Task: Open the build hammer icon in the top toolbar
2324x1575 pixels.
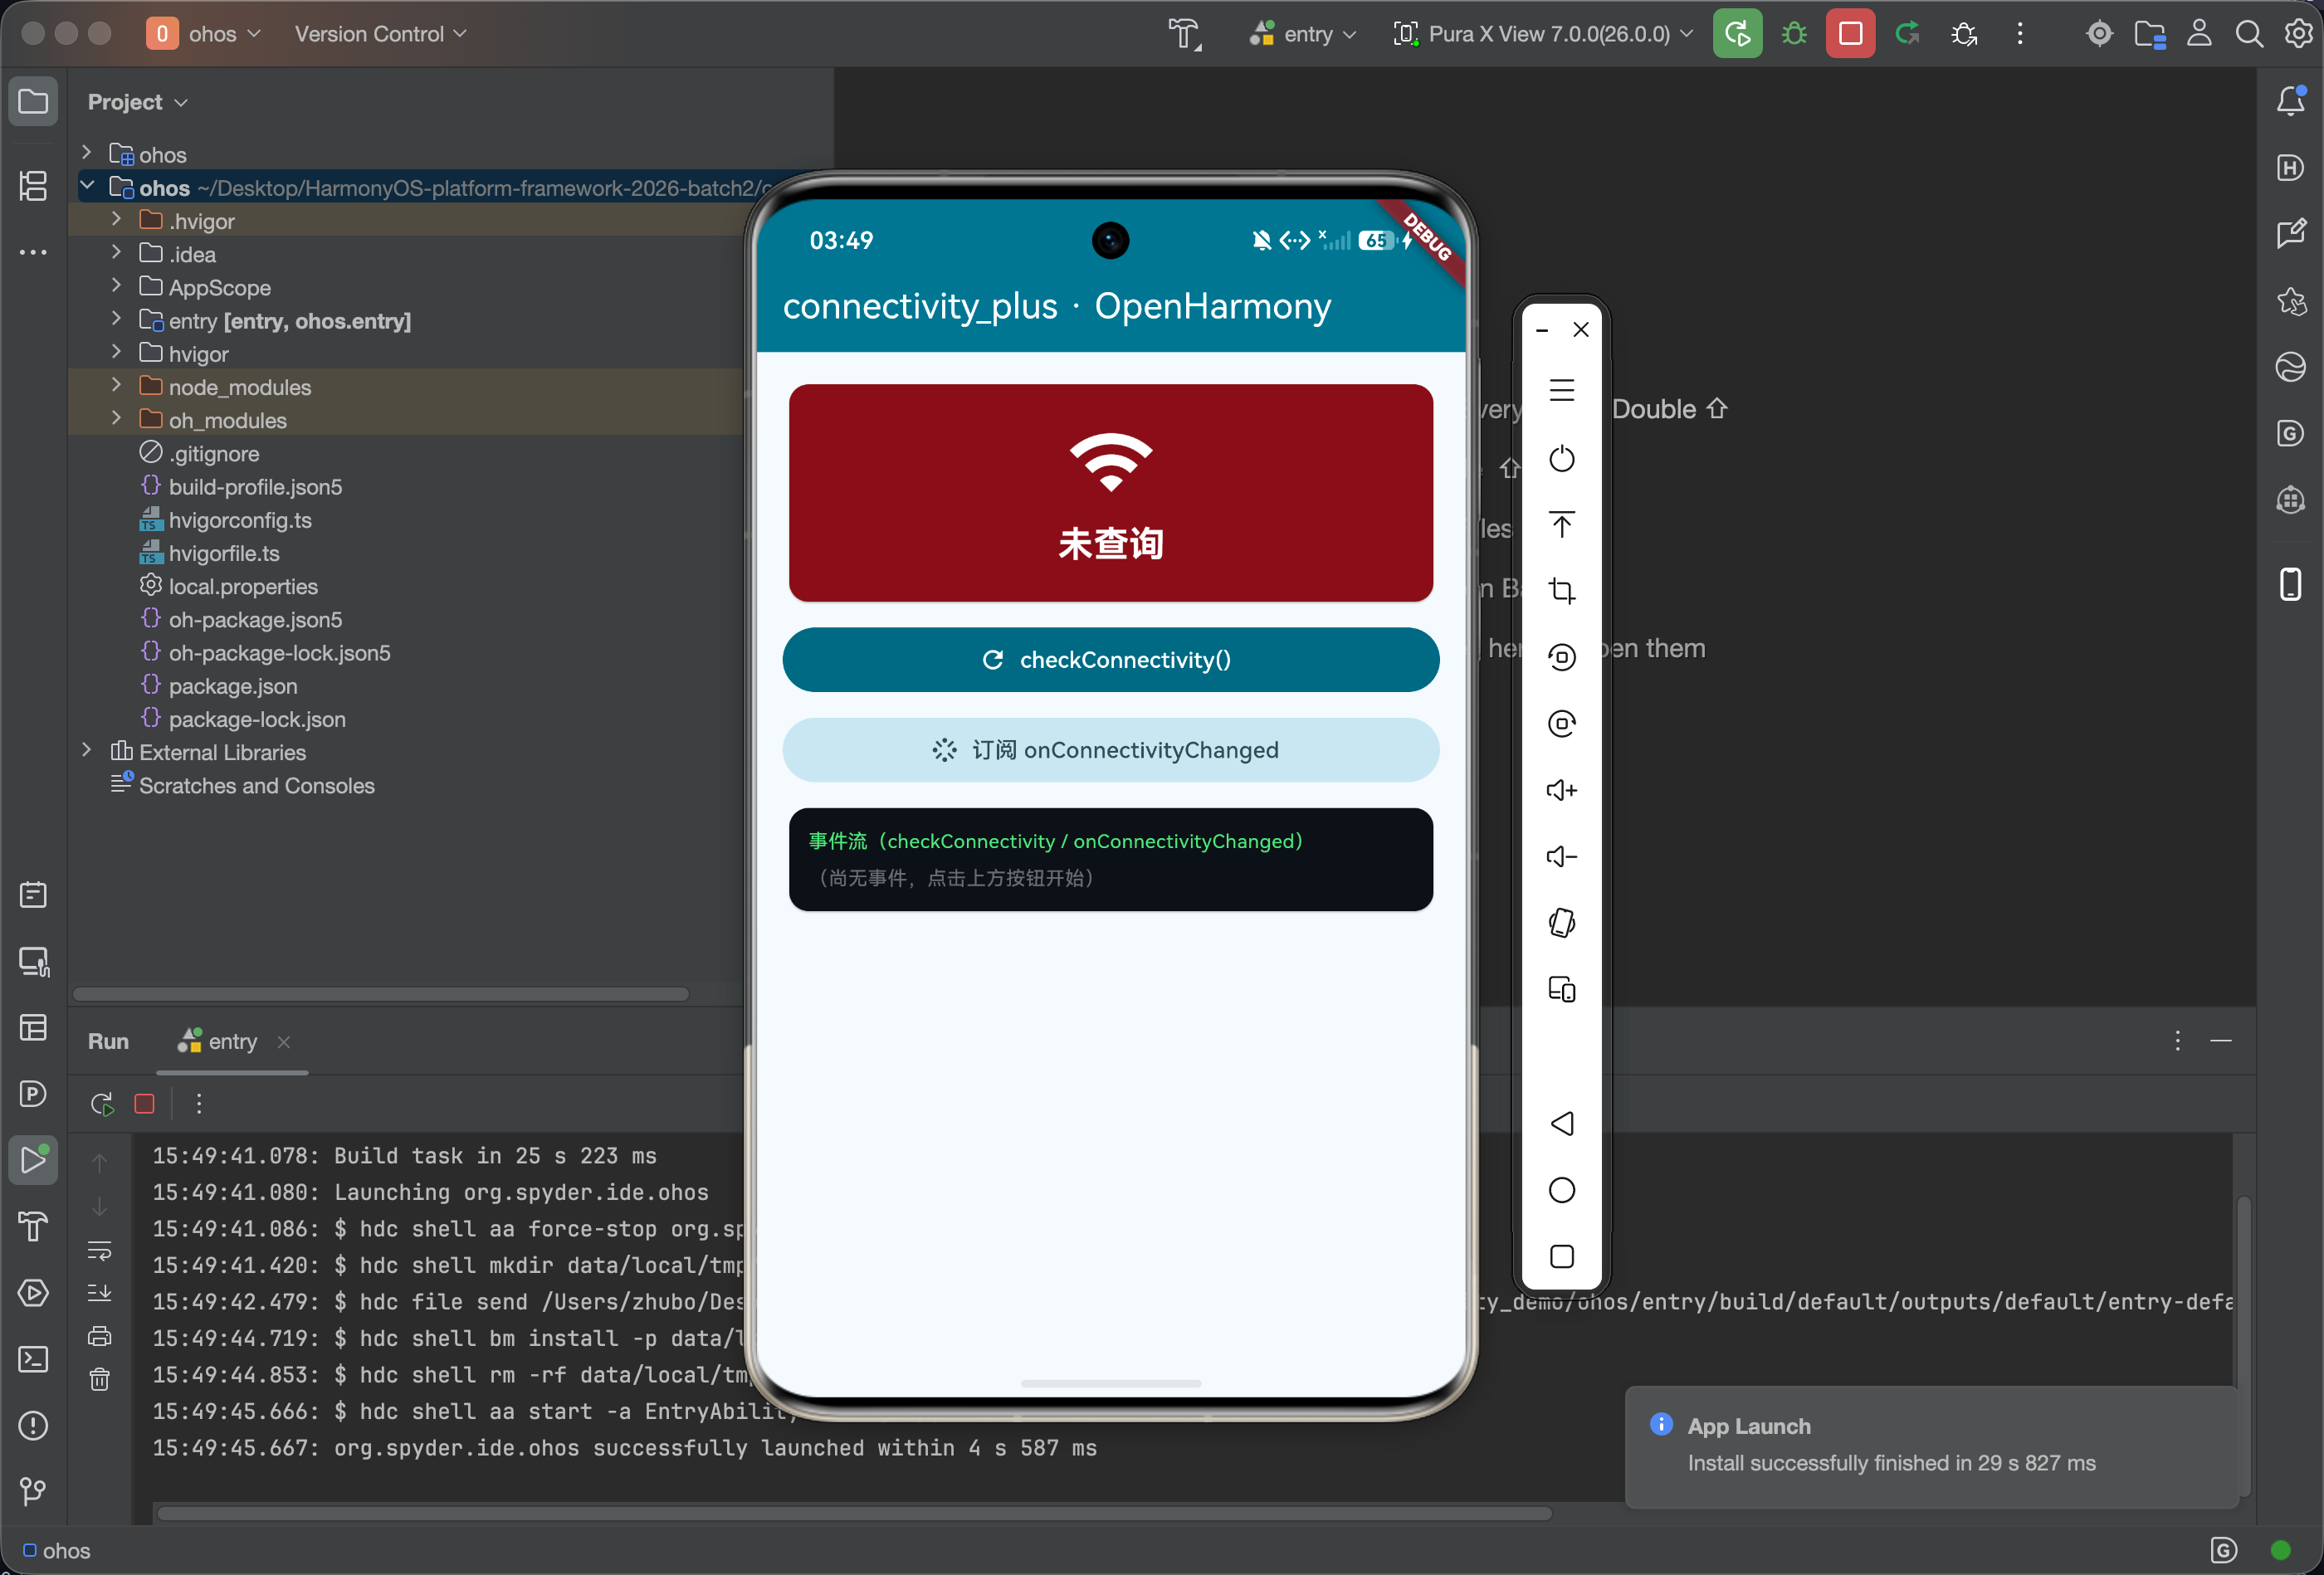Action: click(1185, 34)
